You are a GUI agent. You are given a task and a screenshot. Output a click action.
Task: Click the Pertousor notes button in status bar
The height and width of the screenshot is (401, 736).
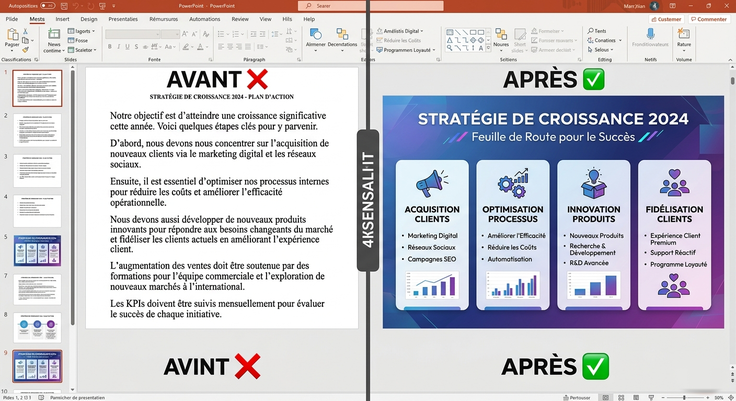coord(576,397)
